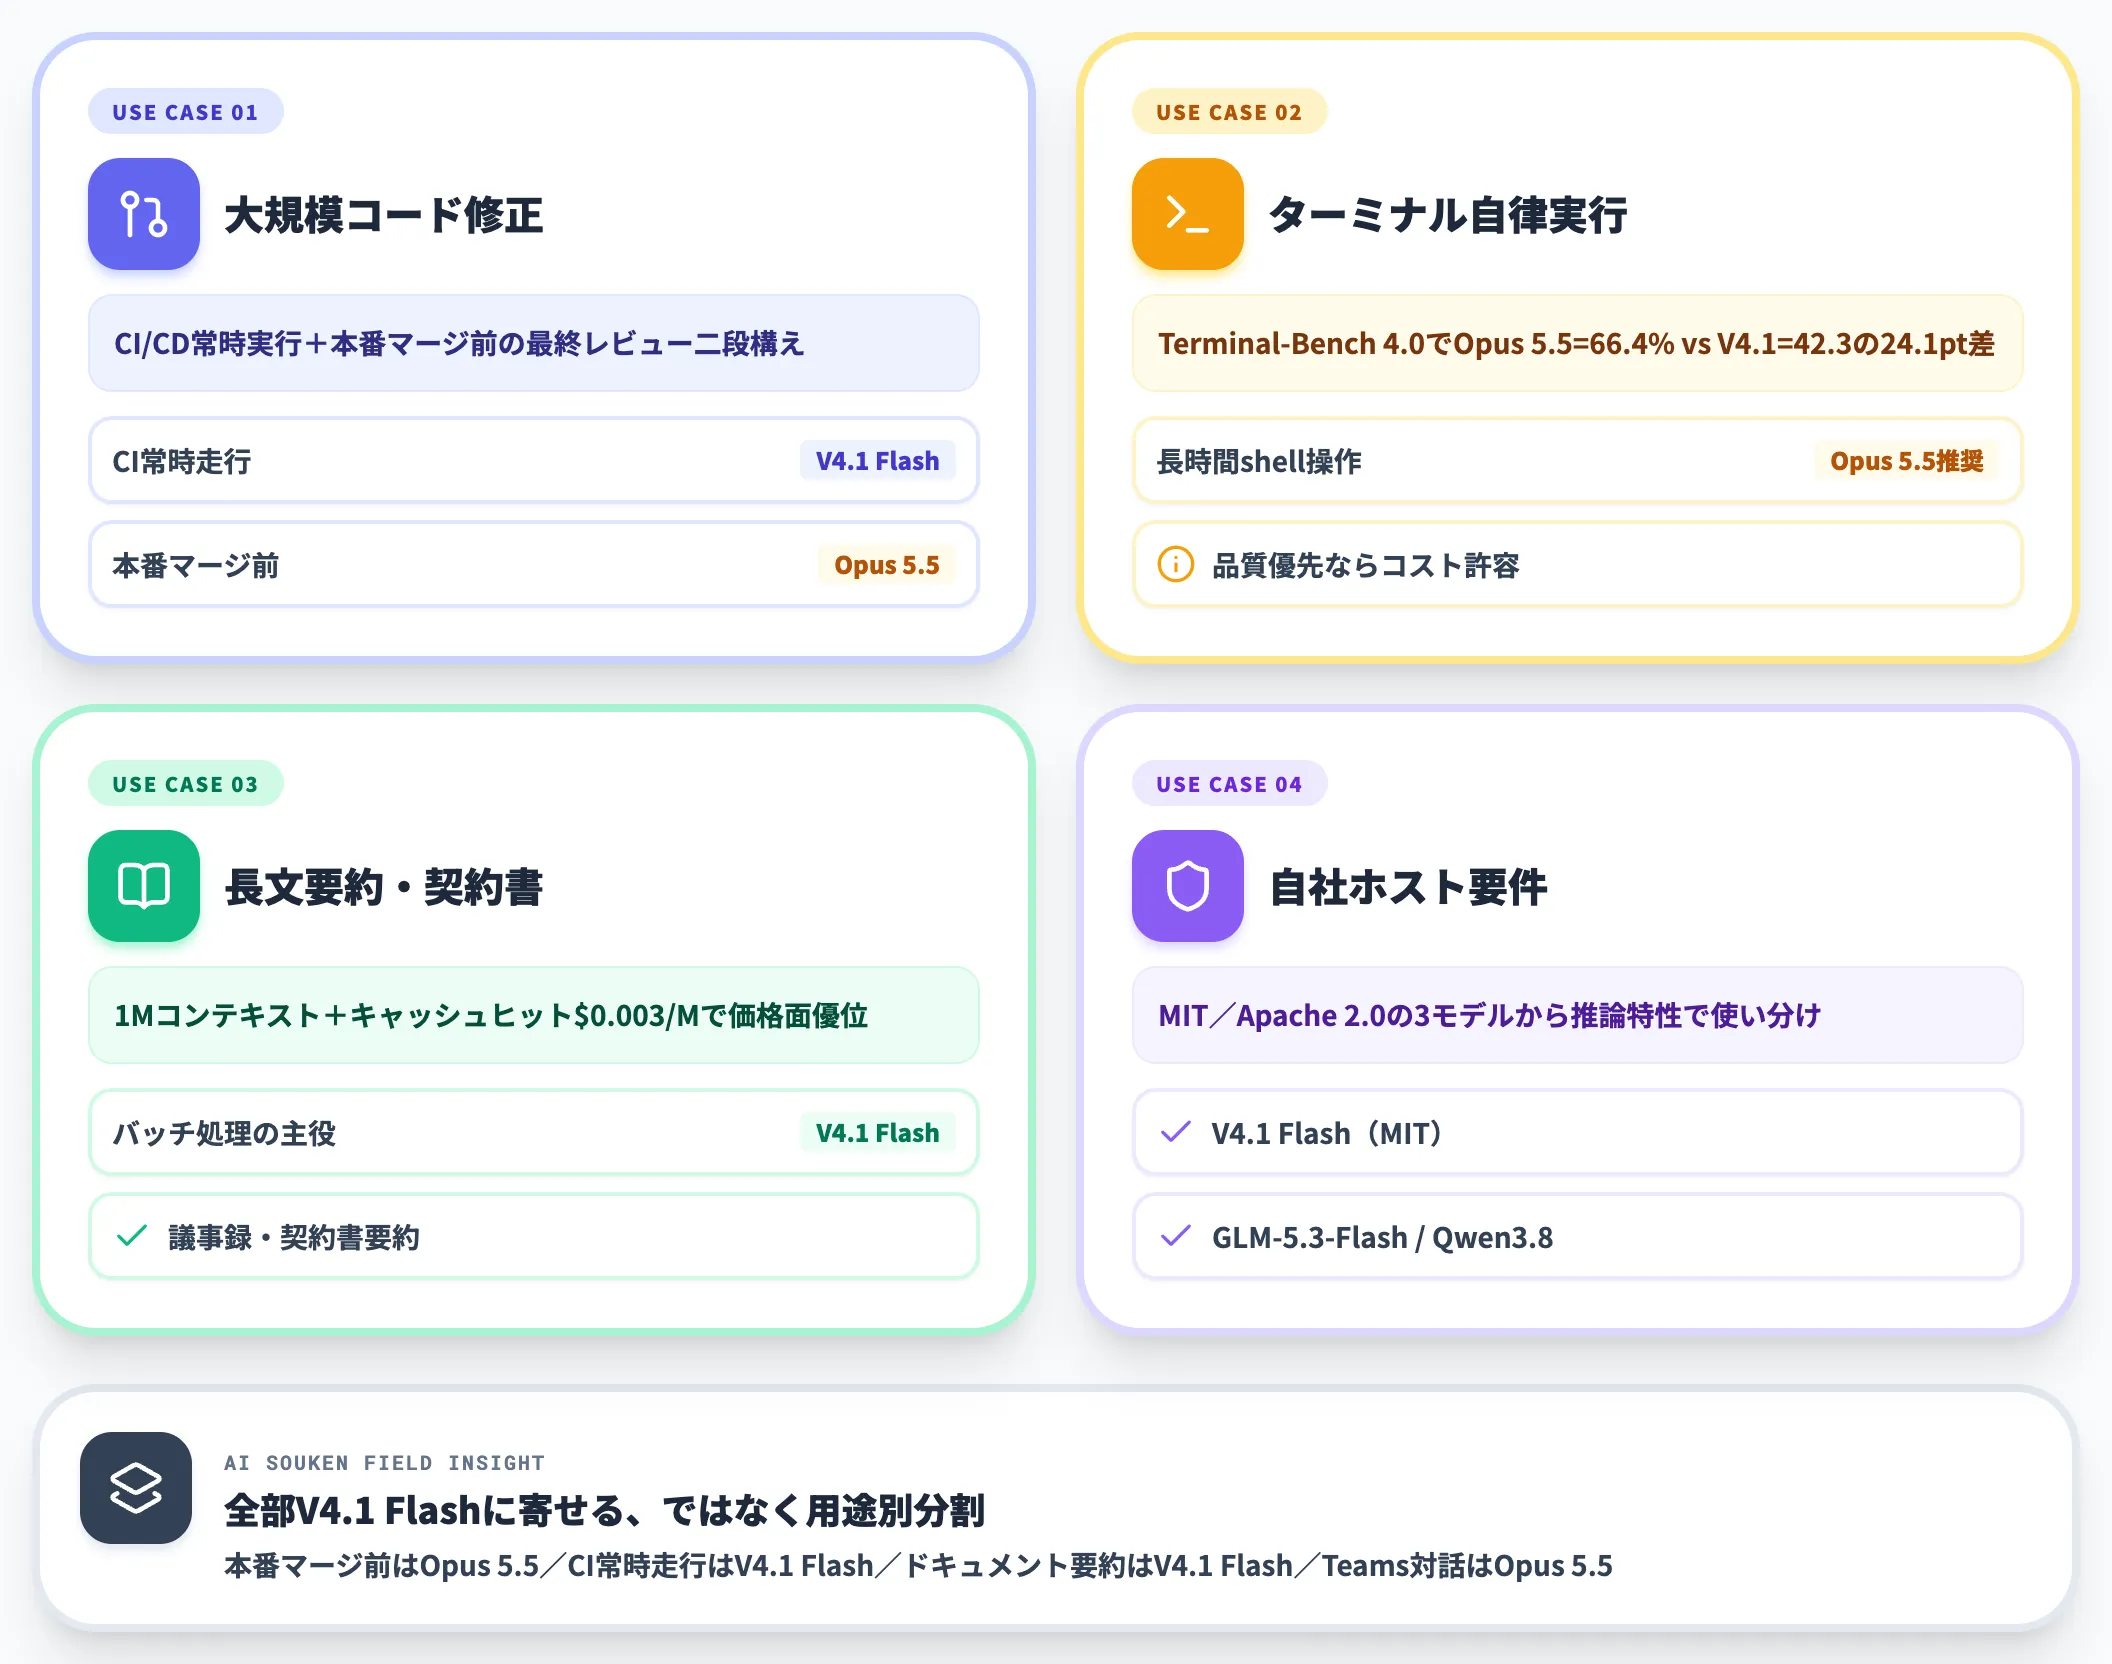Click the V4.1 Flash（MIT） text

pyautogui.click(x=1327, y=1134)
